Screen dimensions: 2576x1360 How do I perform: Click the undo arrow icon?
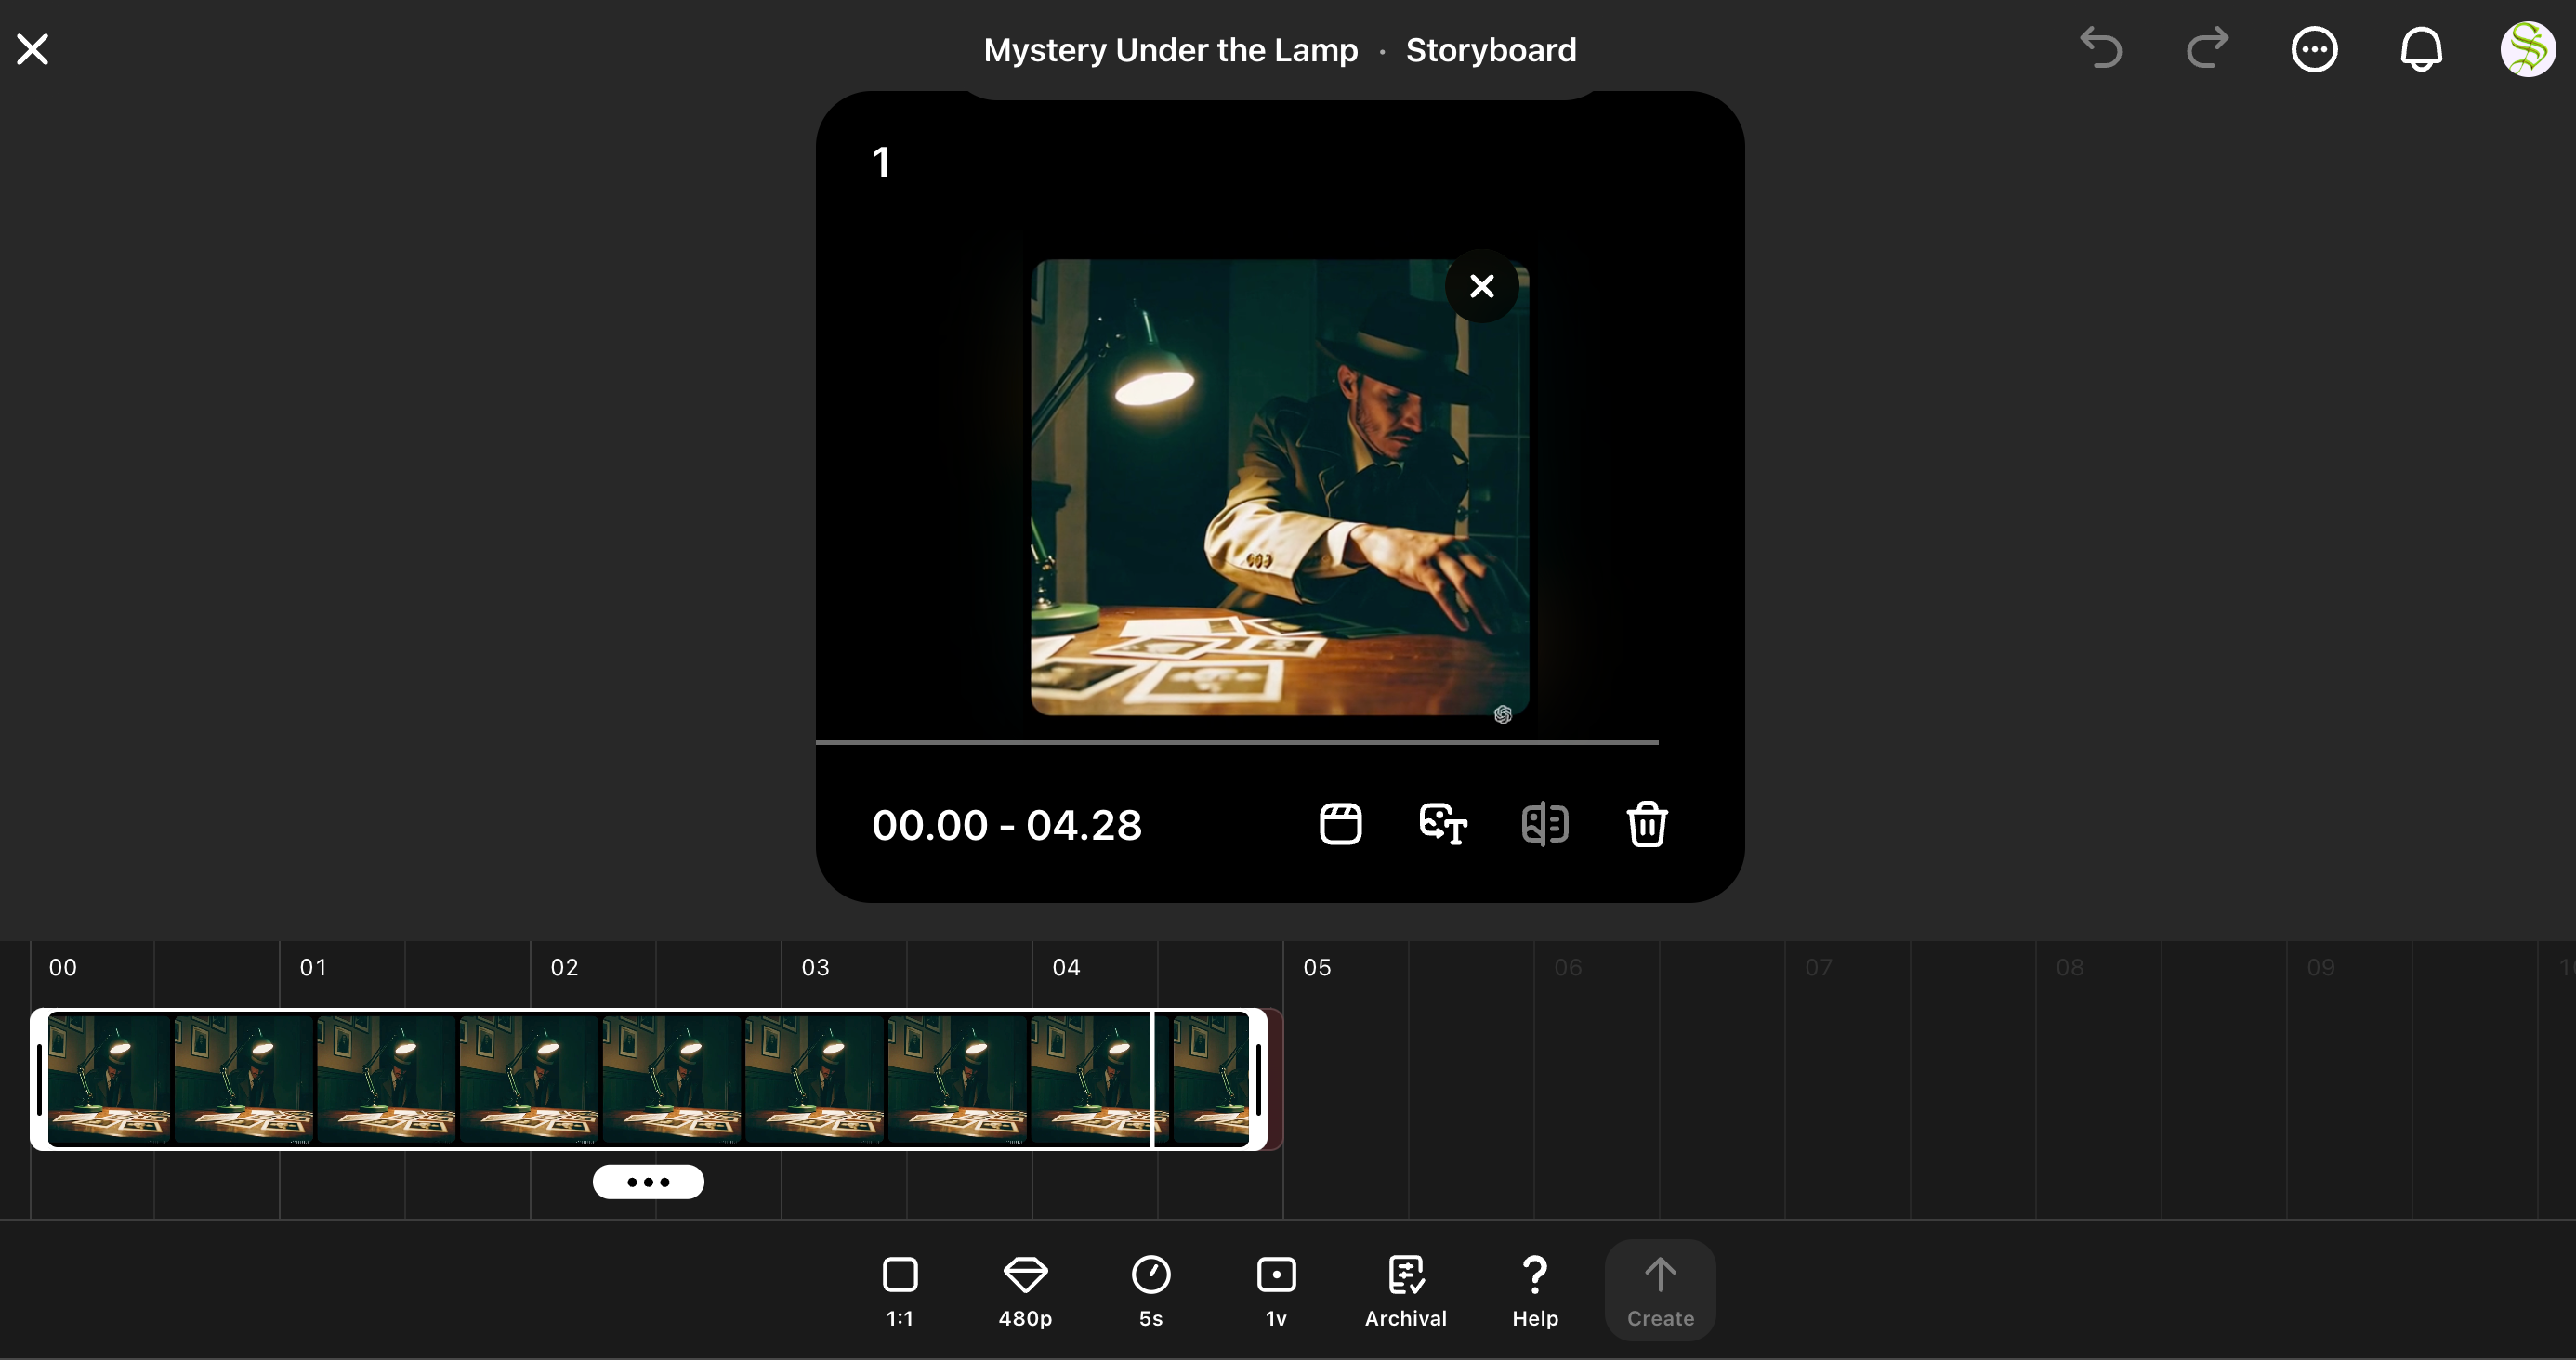tap(2100, 48)
